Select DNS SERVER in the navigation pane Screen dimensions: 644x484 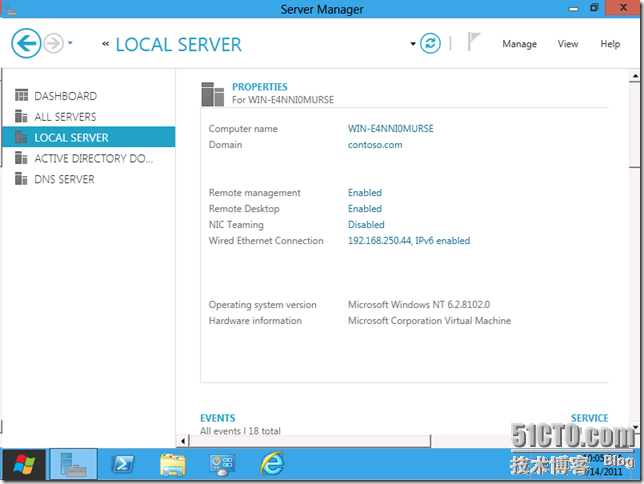click(89, 179)
